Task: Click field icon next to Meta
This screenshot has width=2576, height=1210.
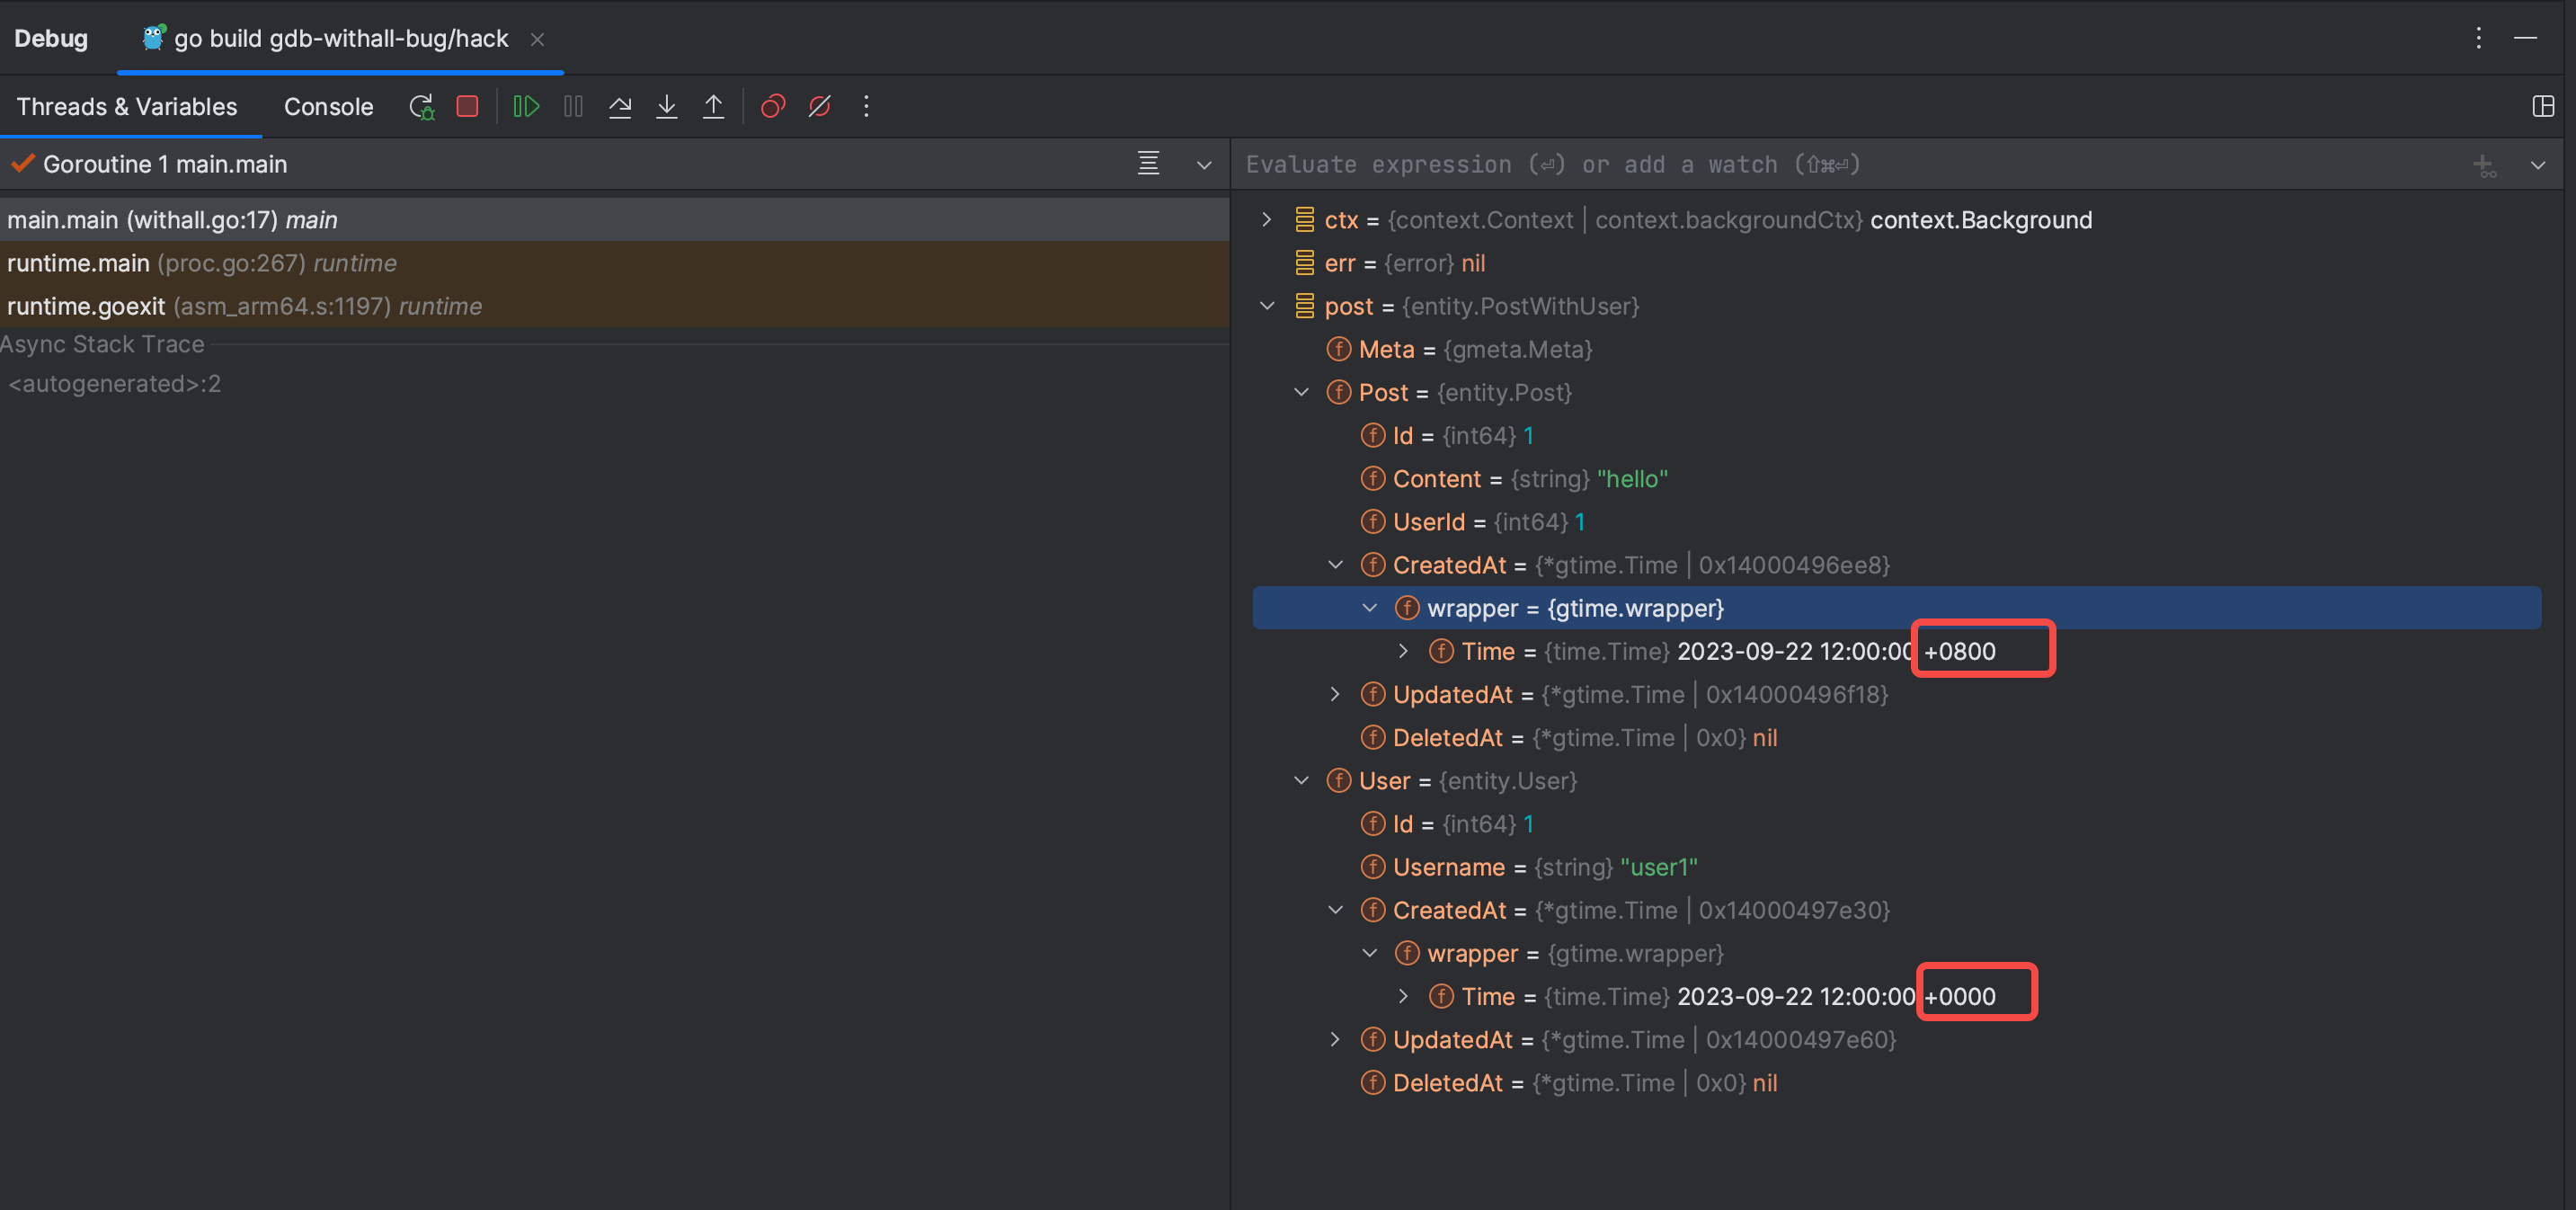Action: [x=1339, y=348]
